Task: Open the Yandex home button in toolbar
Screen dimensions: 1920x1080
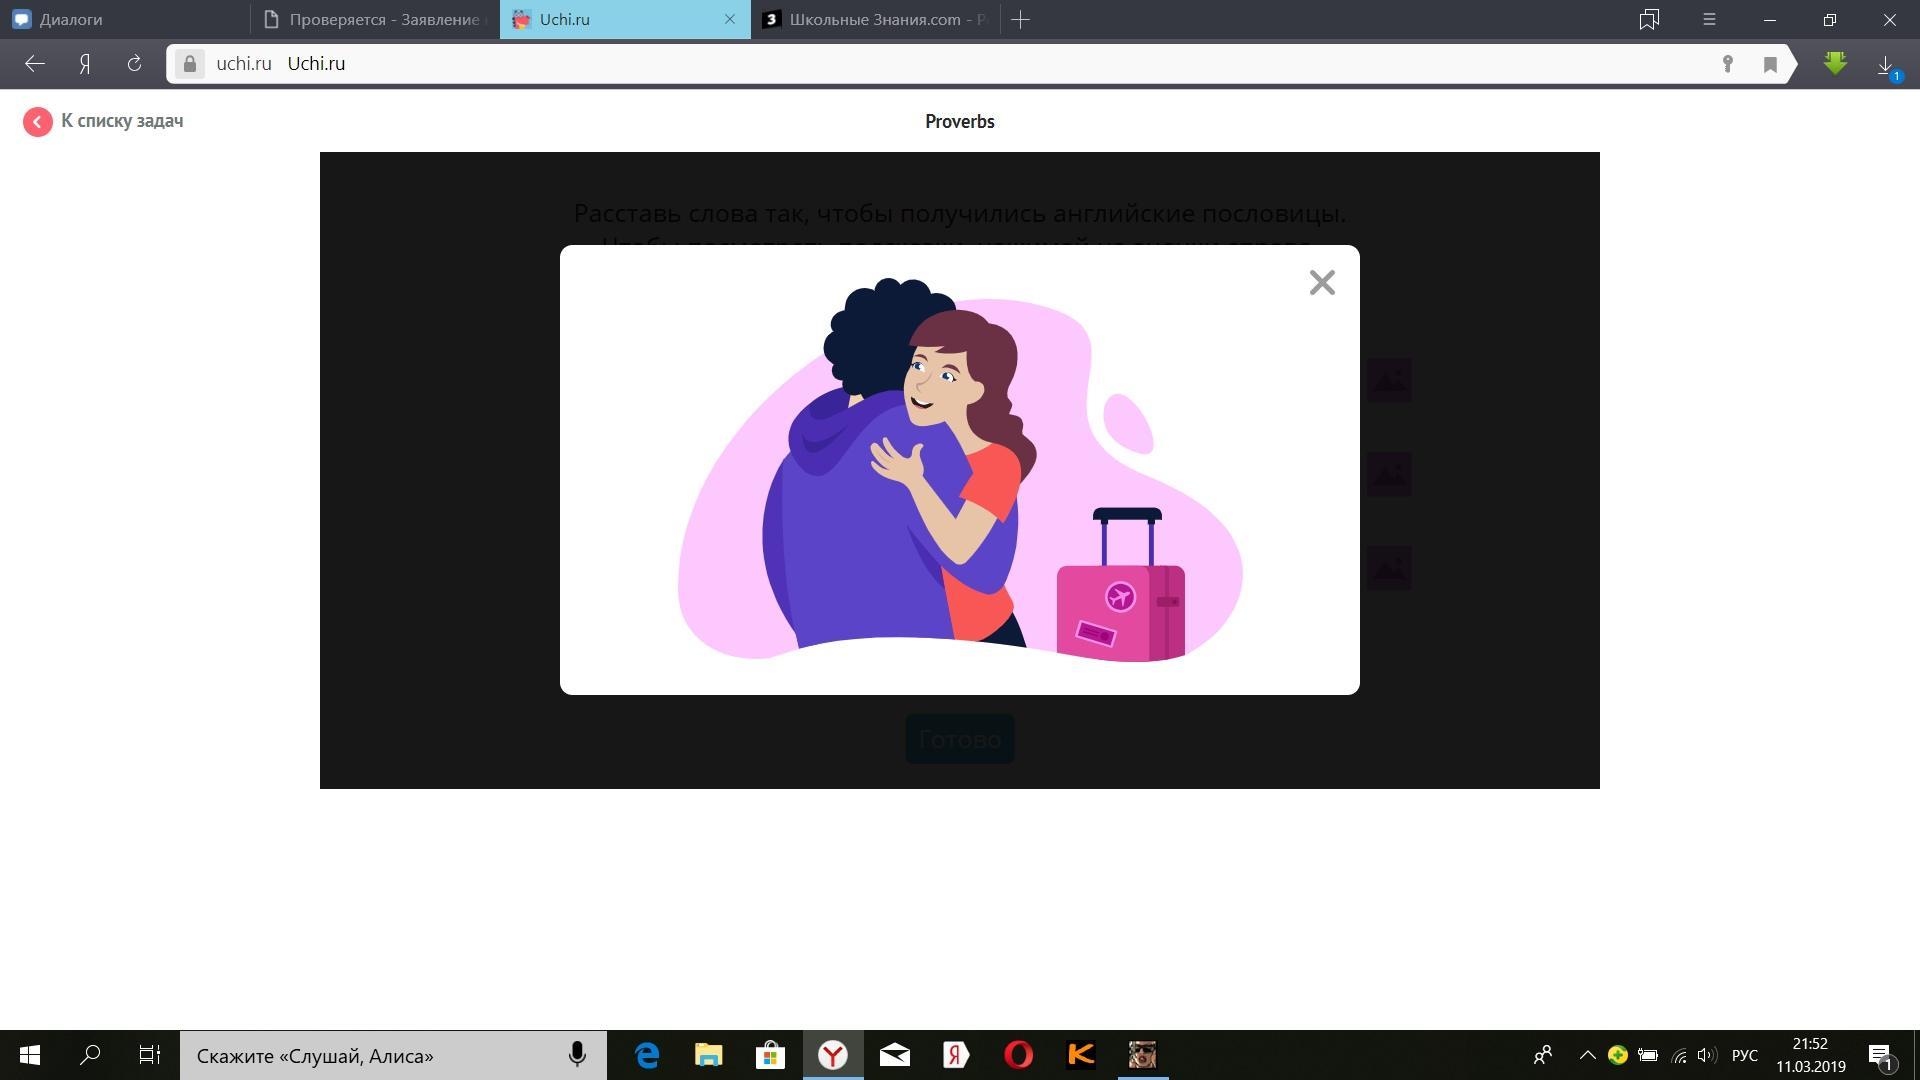Action: point(85,64)
